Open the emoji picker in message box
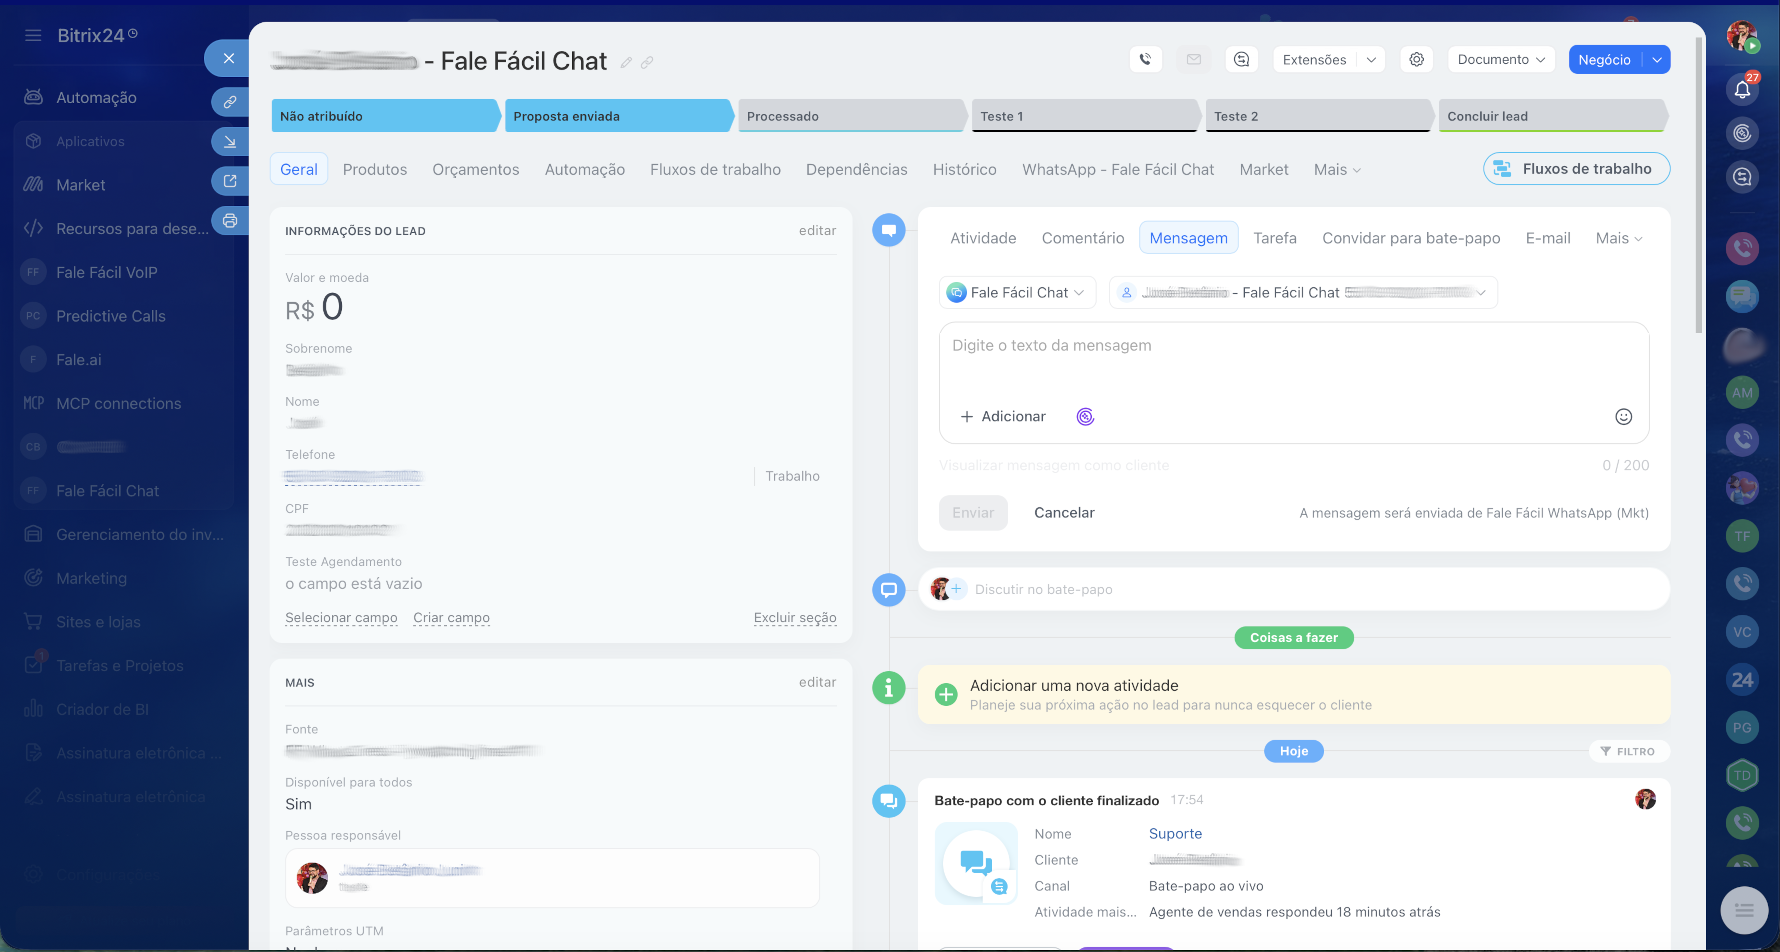The height and width of the screenshot is (952, 1780). coord(1623,417)
